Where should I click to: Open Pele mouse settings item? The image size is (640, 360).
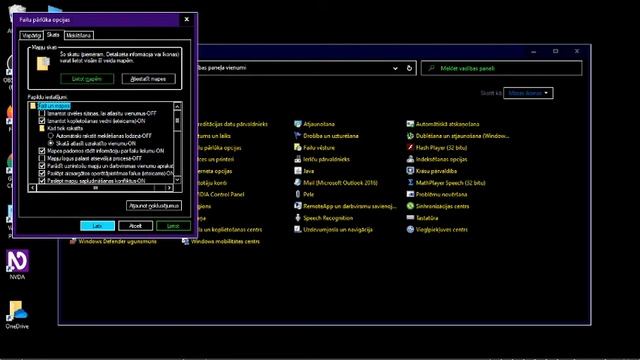coord(304,194)
